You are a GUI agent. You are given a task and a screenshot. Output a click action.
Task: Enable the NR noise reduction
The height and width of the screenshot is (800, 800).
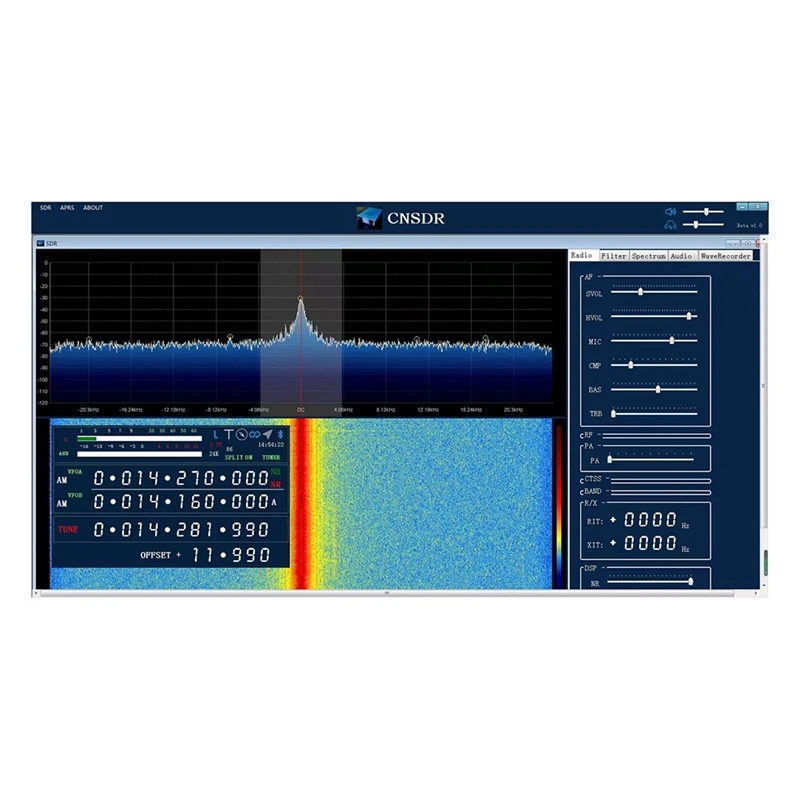276,484
